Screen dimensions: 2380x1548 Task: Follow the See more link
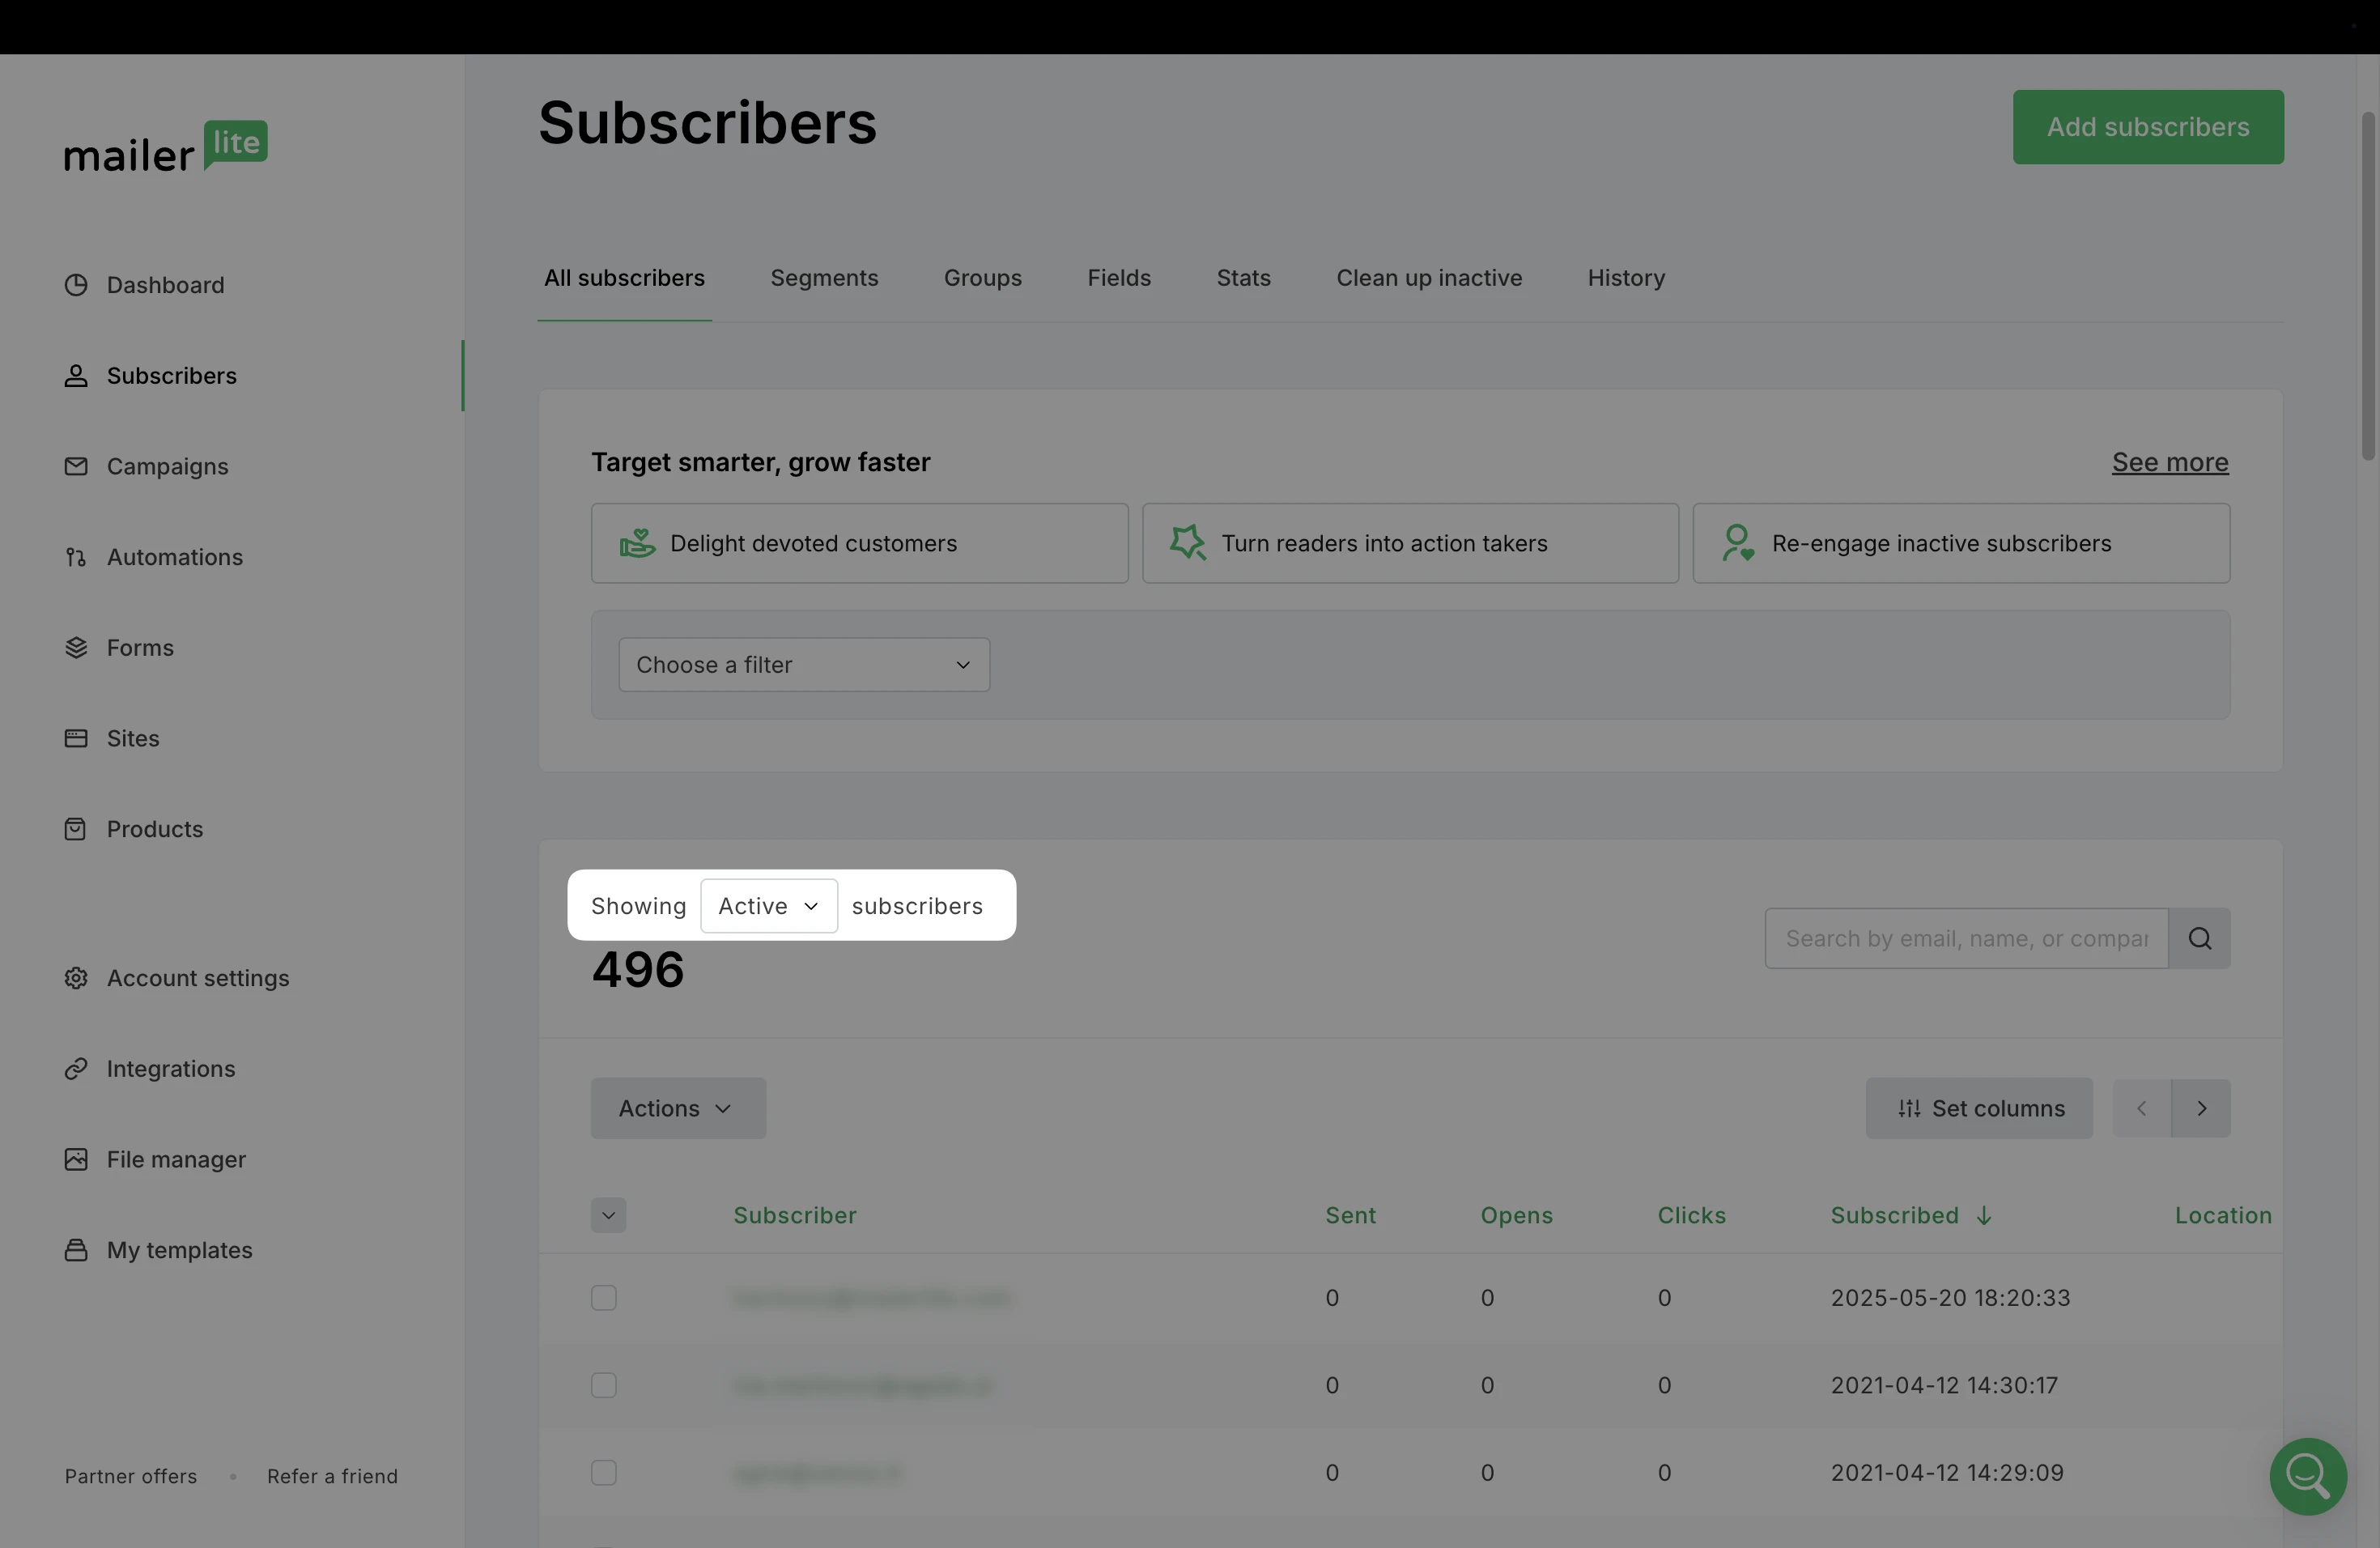point(2169,462)
